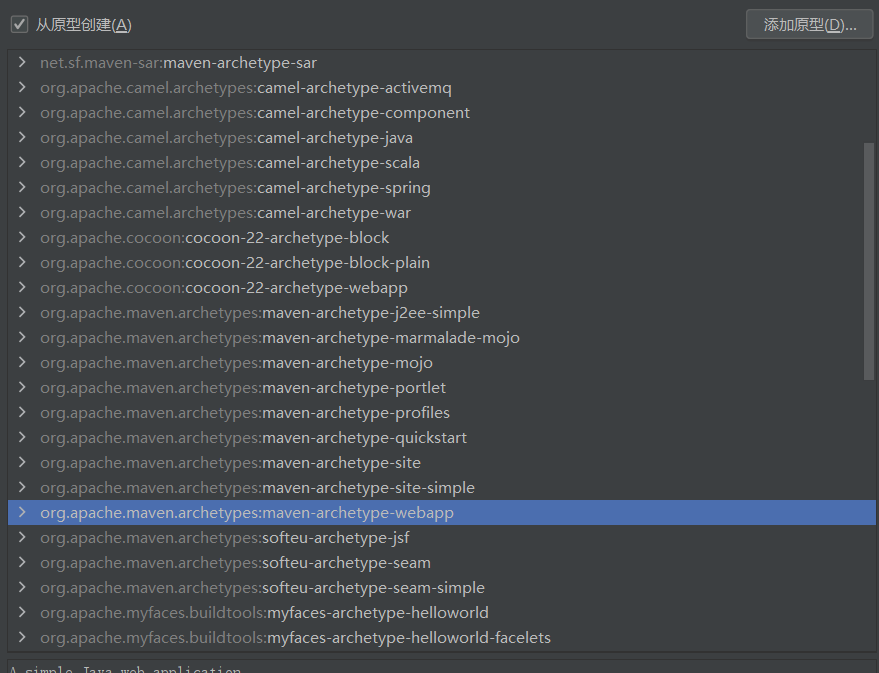Image resolution: width=879 pixels, height=673 pixels.
Task: Expand the camel-archetype-activemq node
Action: (22, 87)
